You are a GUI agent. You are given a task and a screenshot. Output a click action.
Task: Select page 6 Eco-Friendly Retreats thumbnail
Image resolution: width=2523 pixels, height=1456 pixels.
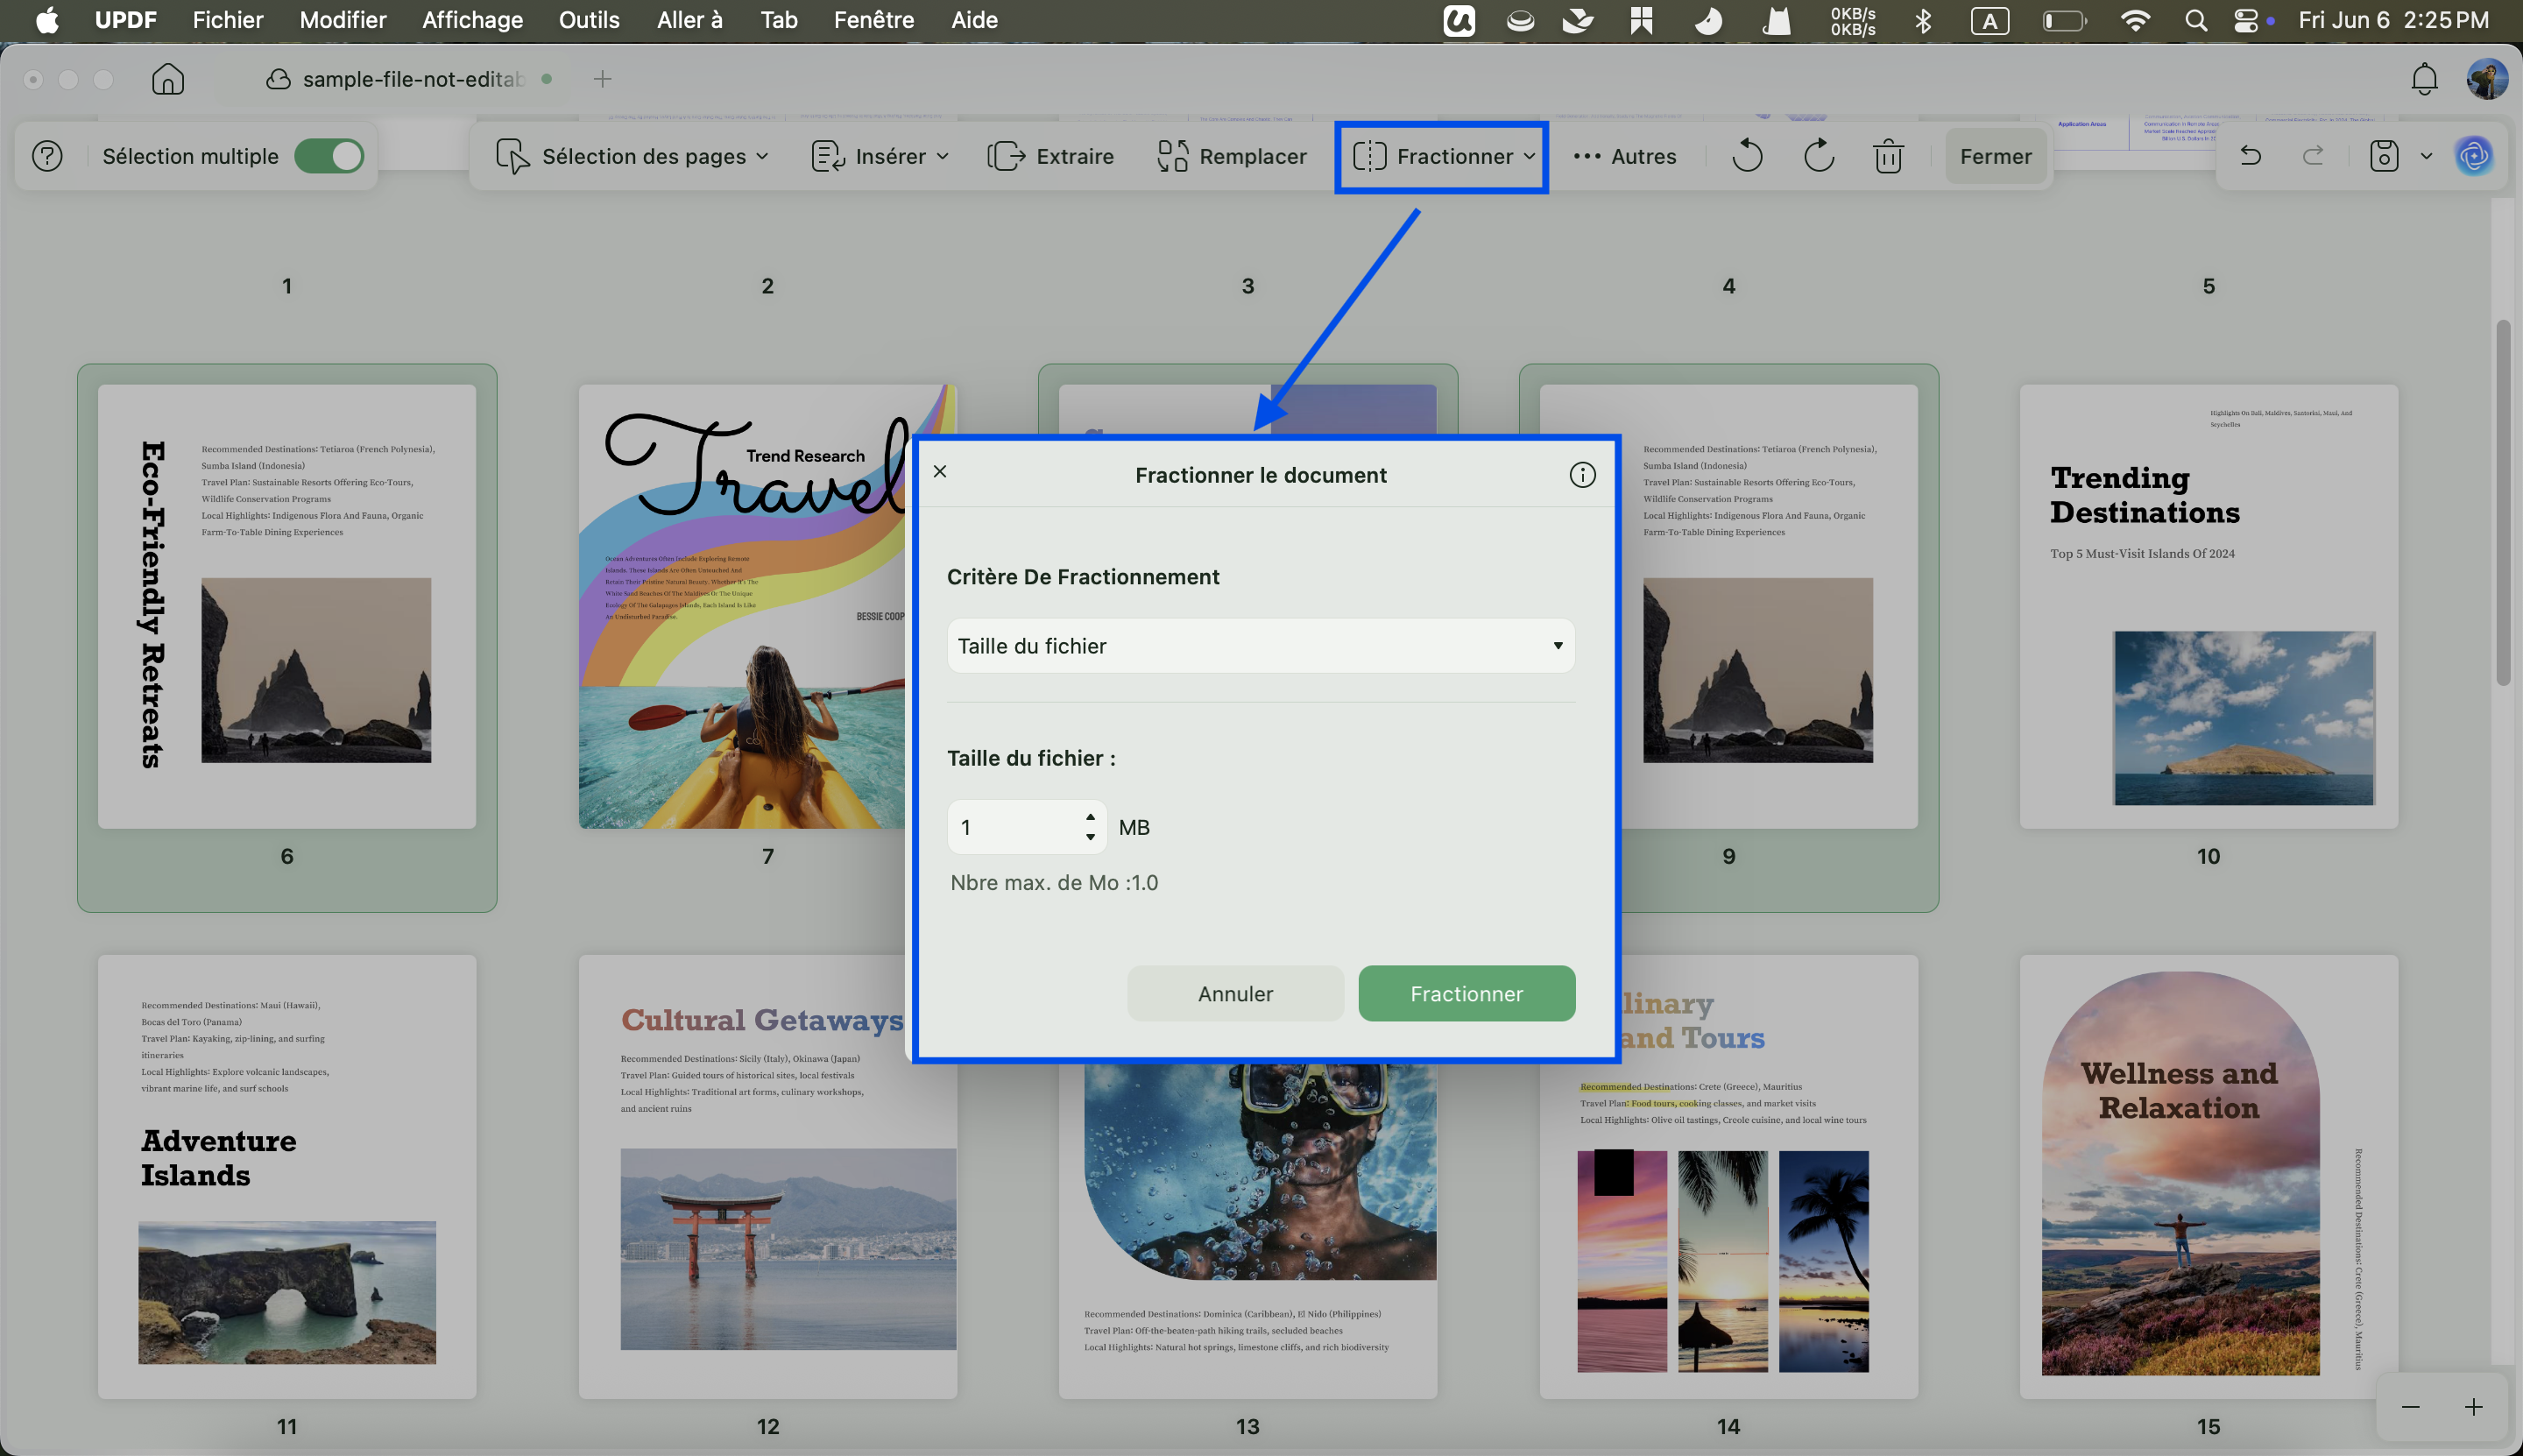287,606
